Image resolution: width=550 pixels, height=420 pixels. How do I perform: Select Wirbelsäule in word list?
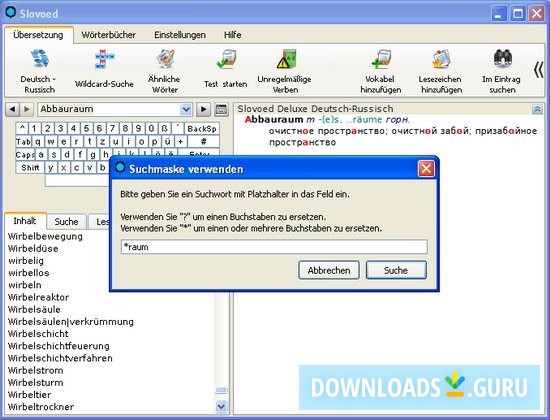[x=34, y=310]
